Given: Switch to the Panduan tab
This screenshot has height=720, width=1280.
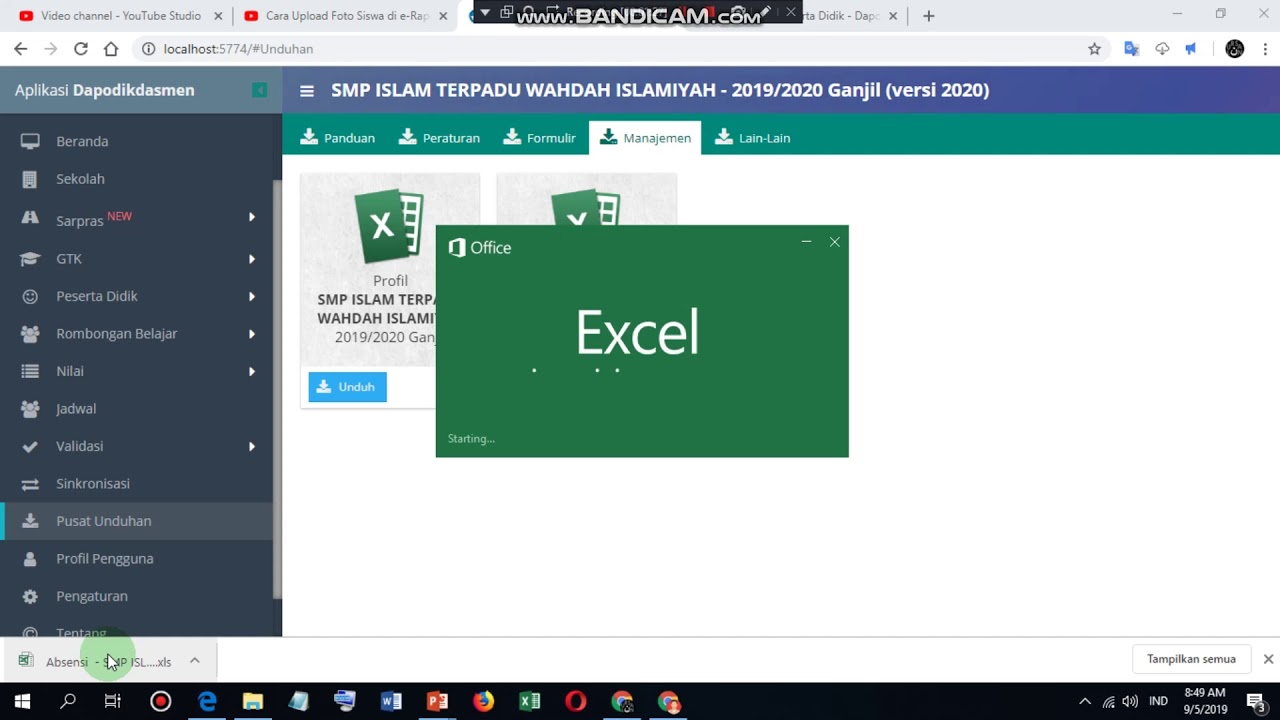Looking at the screenshot, I should (338, 138).
